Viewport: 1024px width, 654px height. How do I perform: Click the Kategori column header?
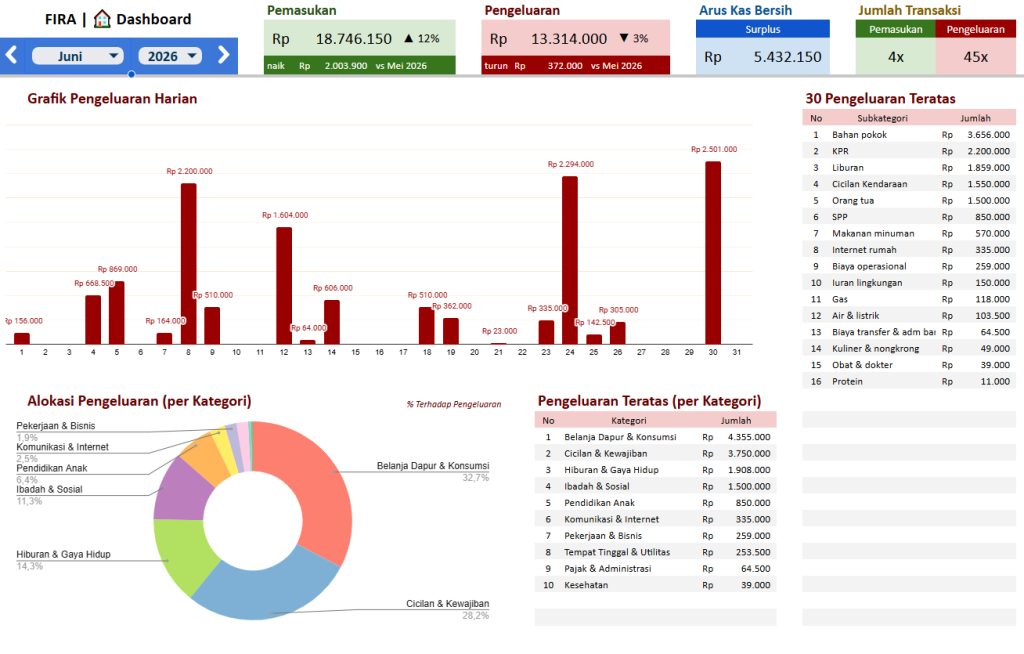point(628,421)
